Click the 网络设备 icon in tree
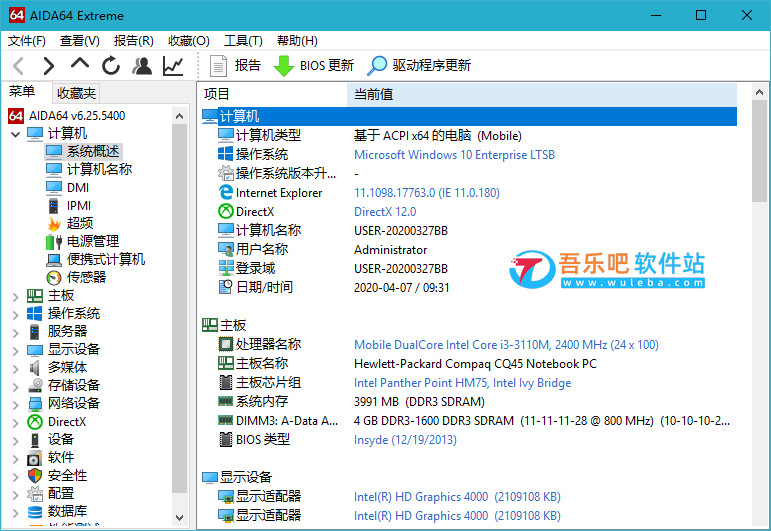This screenshot has height=531, width=771. click(x=35, y=404)
